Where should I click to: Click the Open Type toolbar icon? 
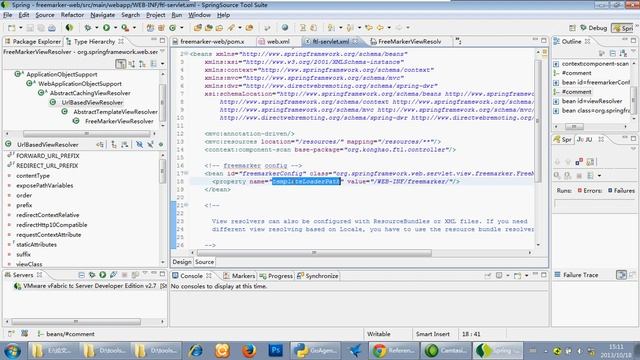[x=198, y=28]
